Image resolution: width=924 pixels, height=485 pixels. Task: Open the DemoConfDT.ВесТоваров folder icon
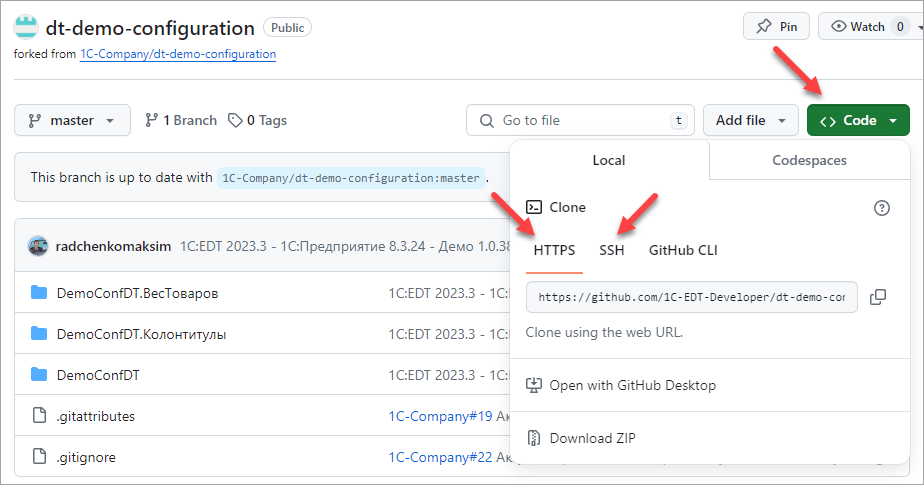point(39,293)
